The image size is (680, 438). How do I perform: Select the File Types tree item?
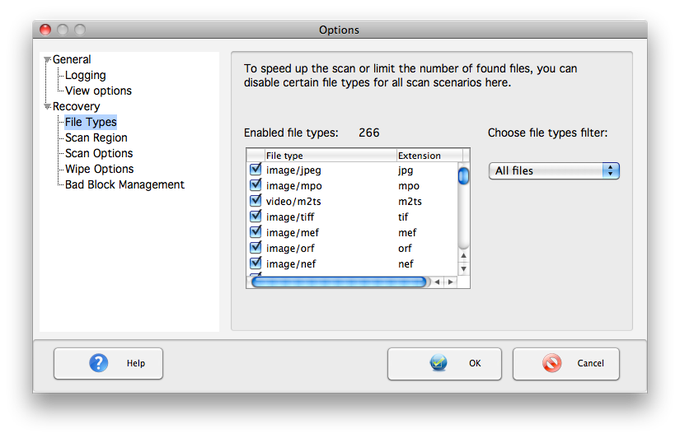point(91,122)
